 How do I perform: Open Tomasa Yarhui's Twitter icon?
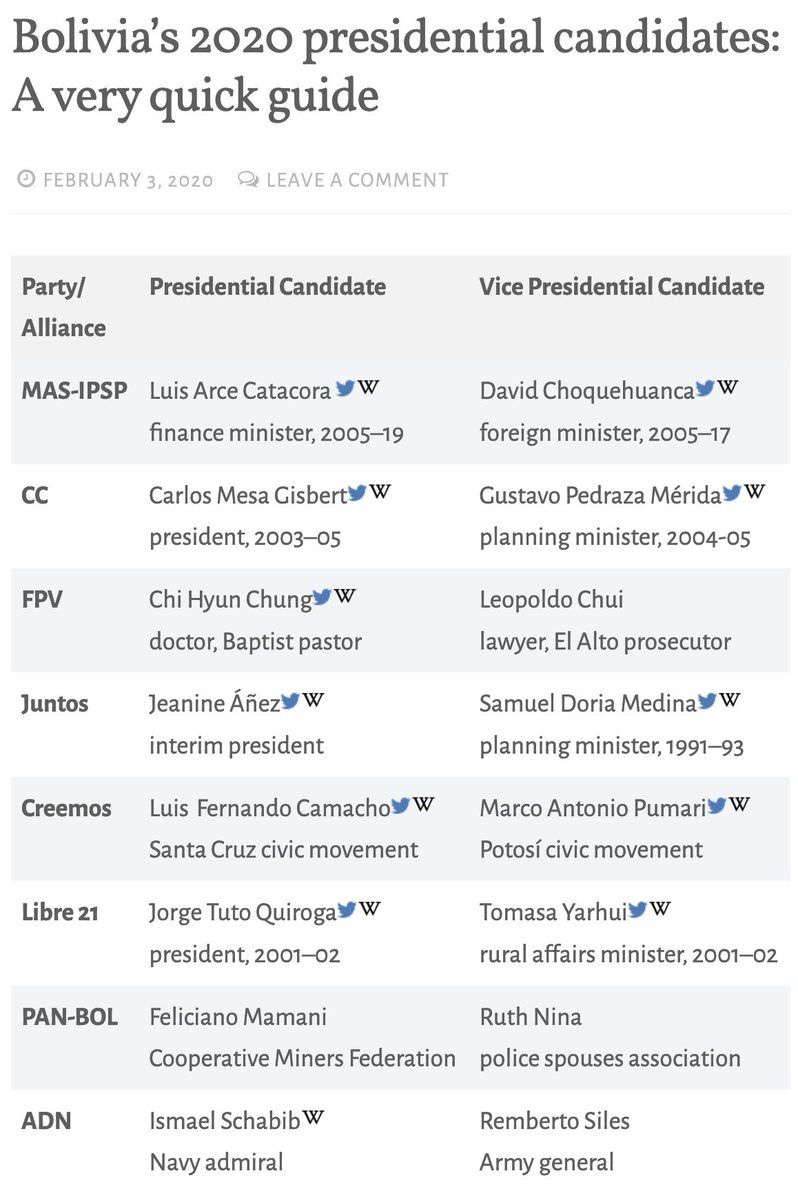[638, 910]
